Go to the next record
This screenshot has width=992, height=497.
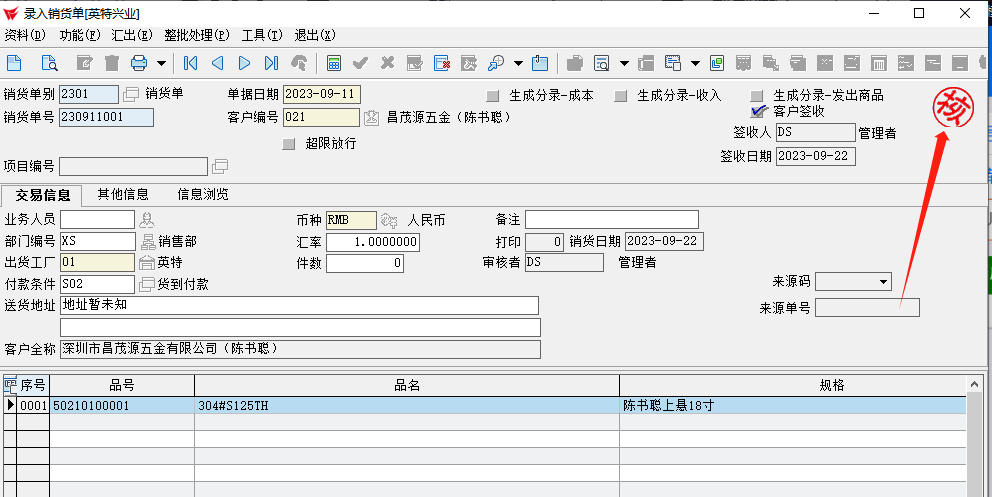[x=244, y=63]
